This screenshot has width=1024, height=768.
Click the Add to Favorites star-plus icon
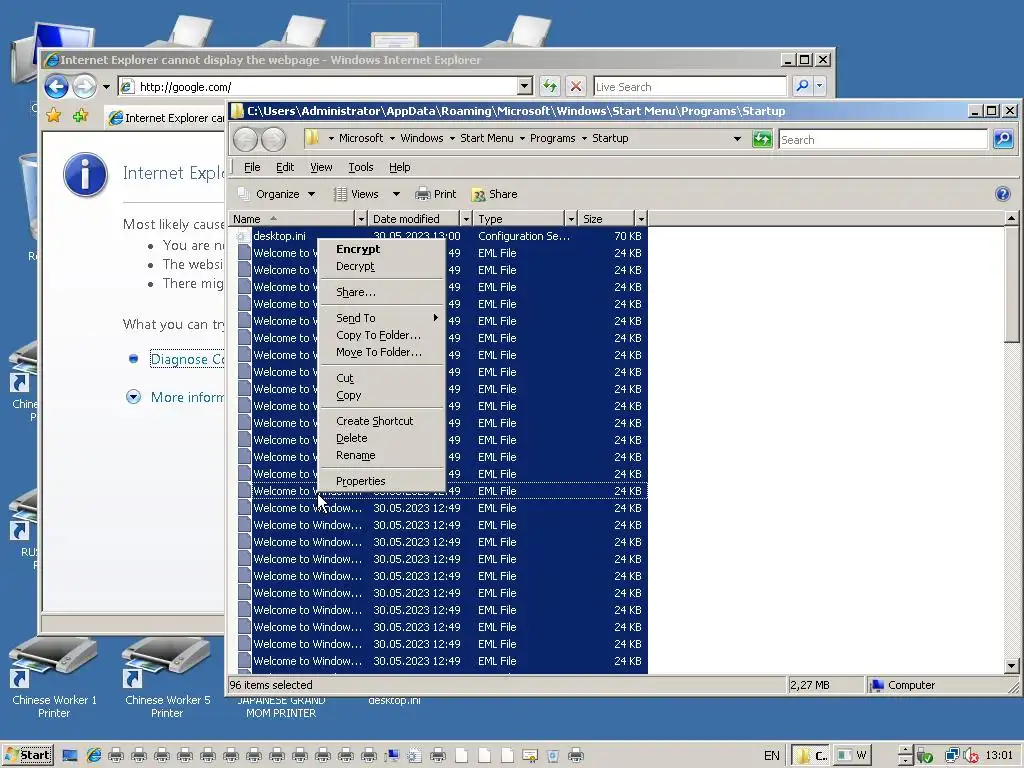click(x=80, y=116)
